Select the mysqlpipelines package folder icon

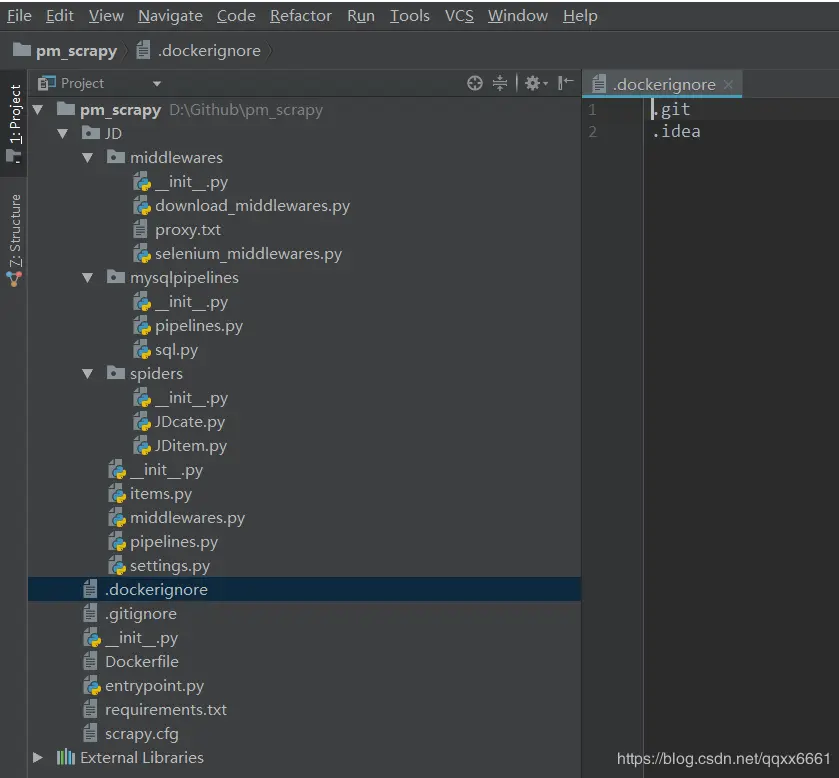[x=116, y=277]
